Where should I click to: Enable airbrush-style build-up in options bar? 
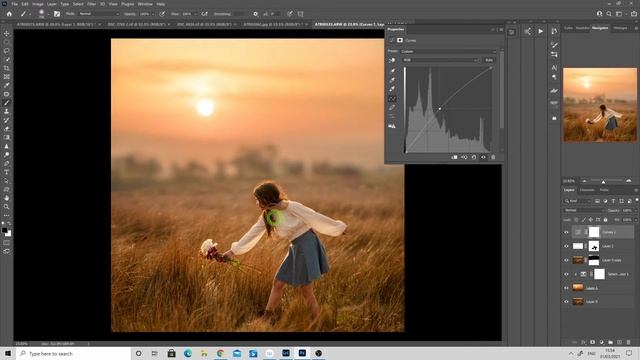204,14
